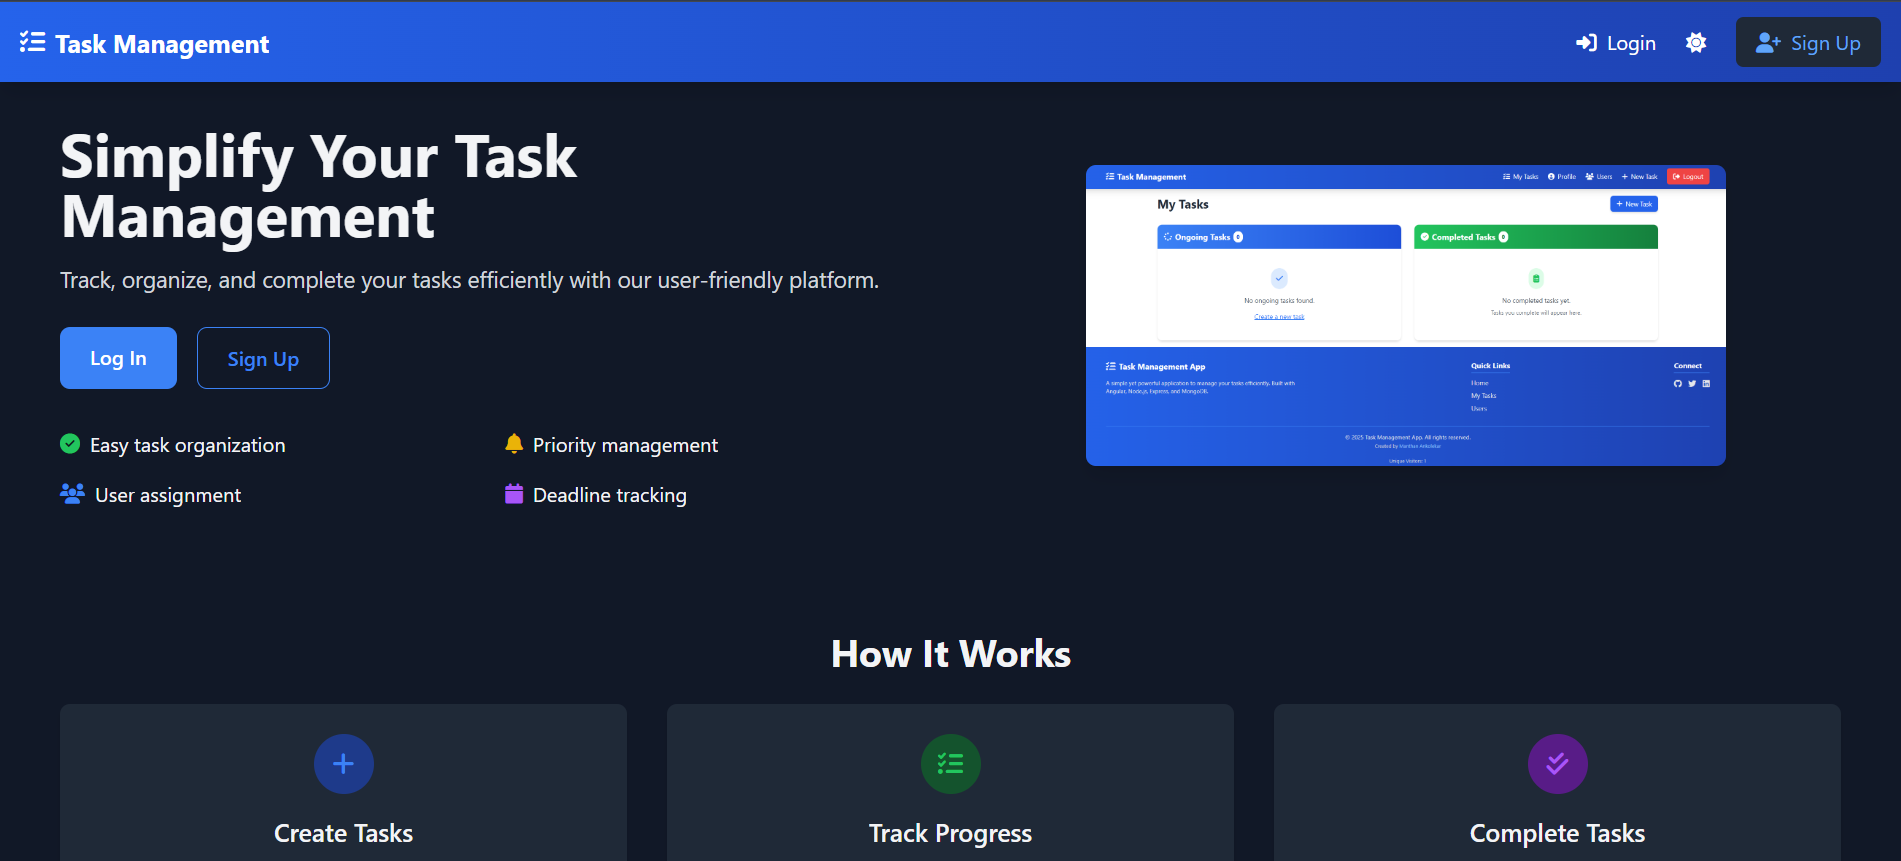Toggle the light/dark theme sun icon
Viewport: 1901px width, 861px height.
tap(1696, 43)
